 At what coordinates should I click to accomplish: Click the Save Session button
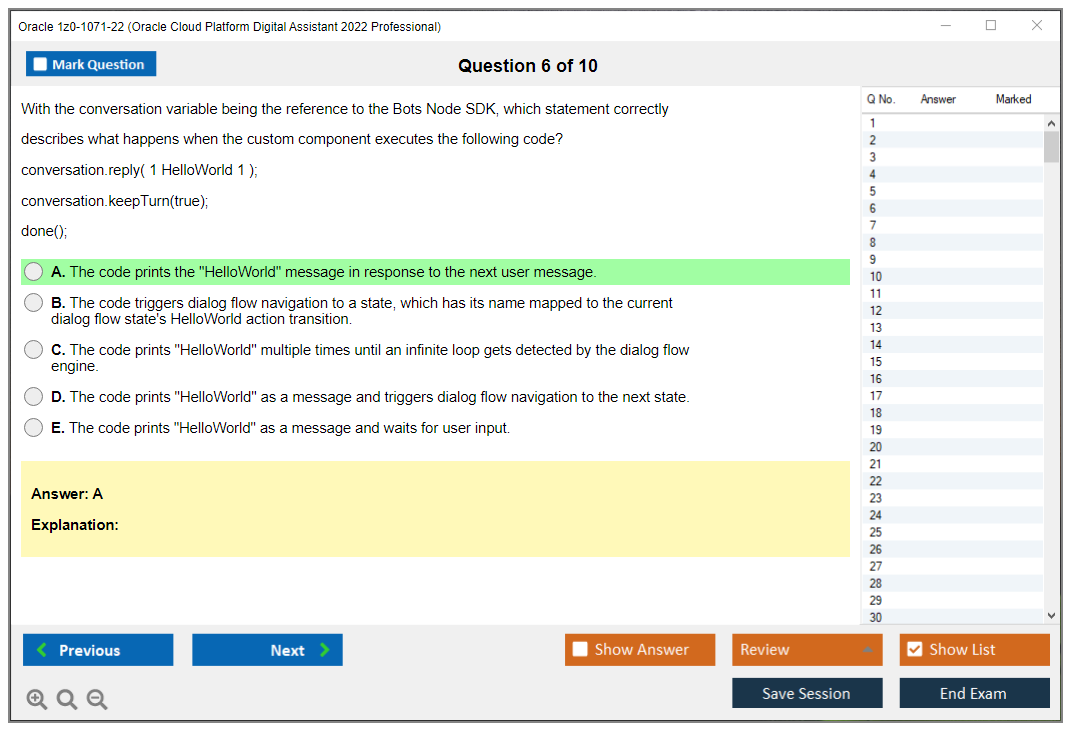coord(807,692)
